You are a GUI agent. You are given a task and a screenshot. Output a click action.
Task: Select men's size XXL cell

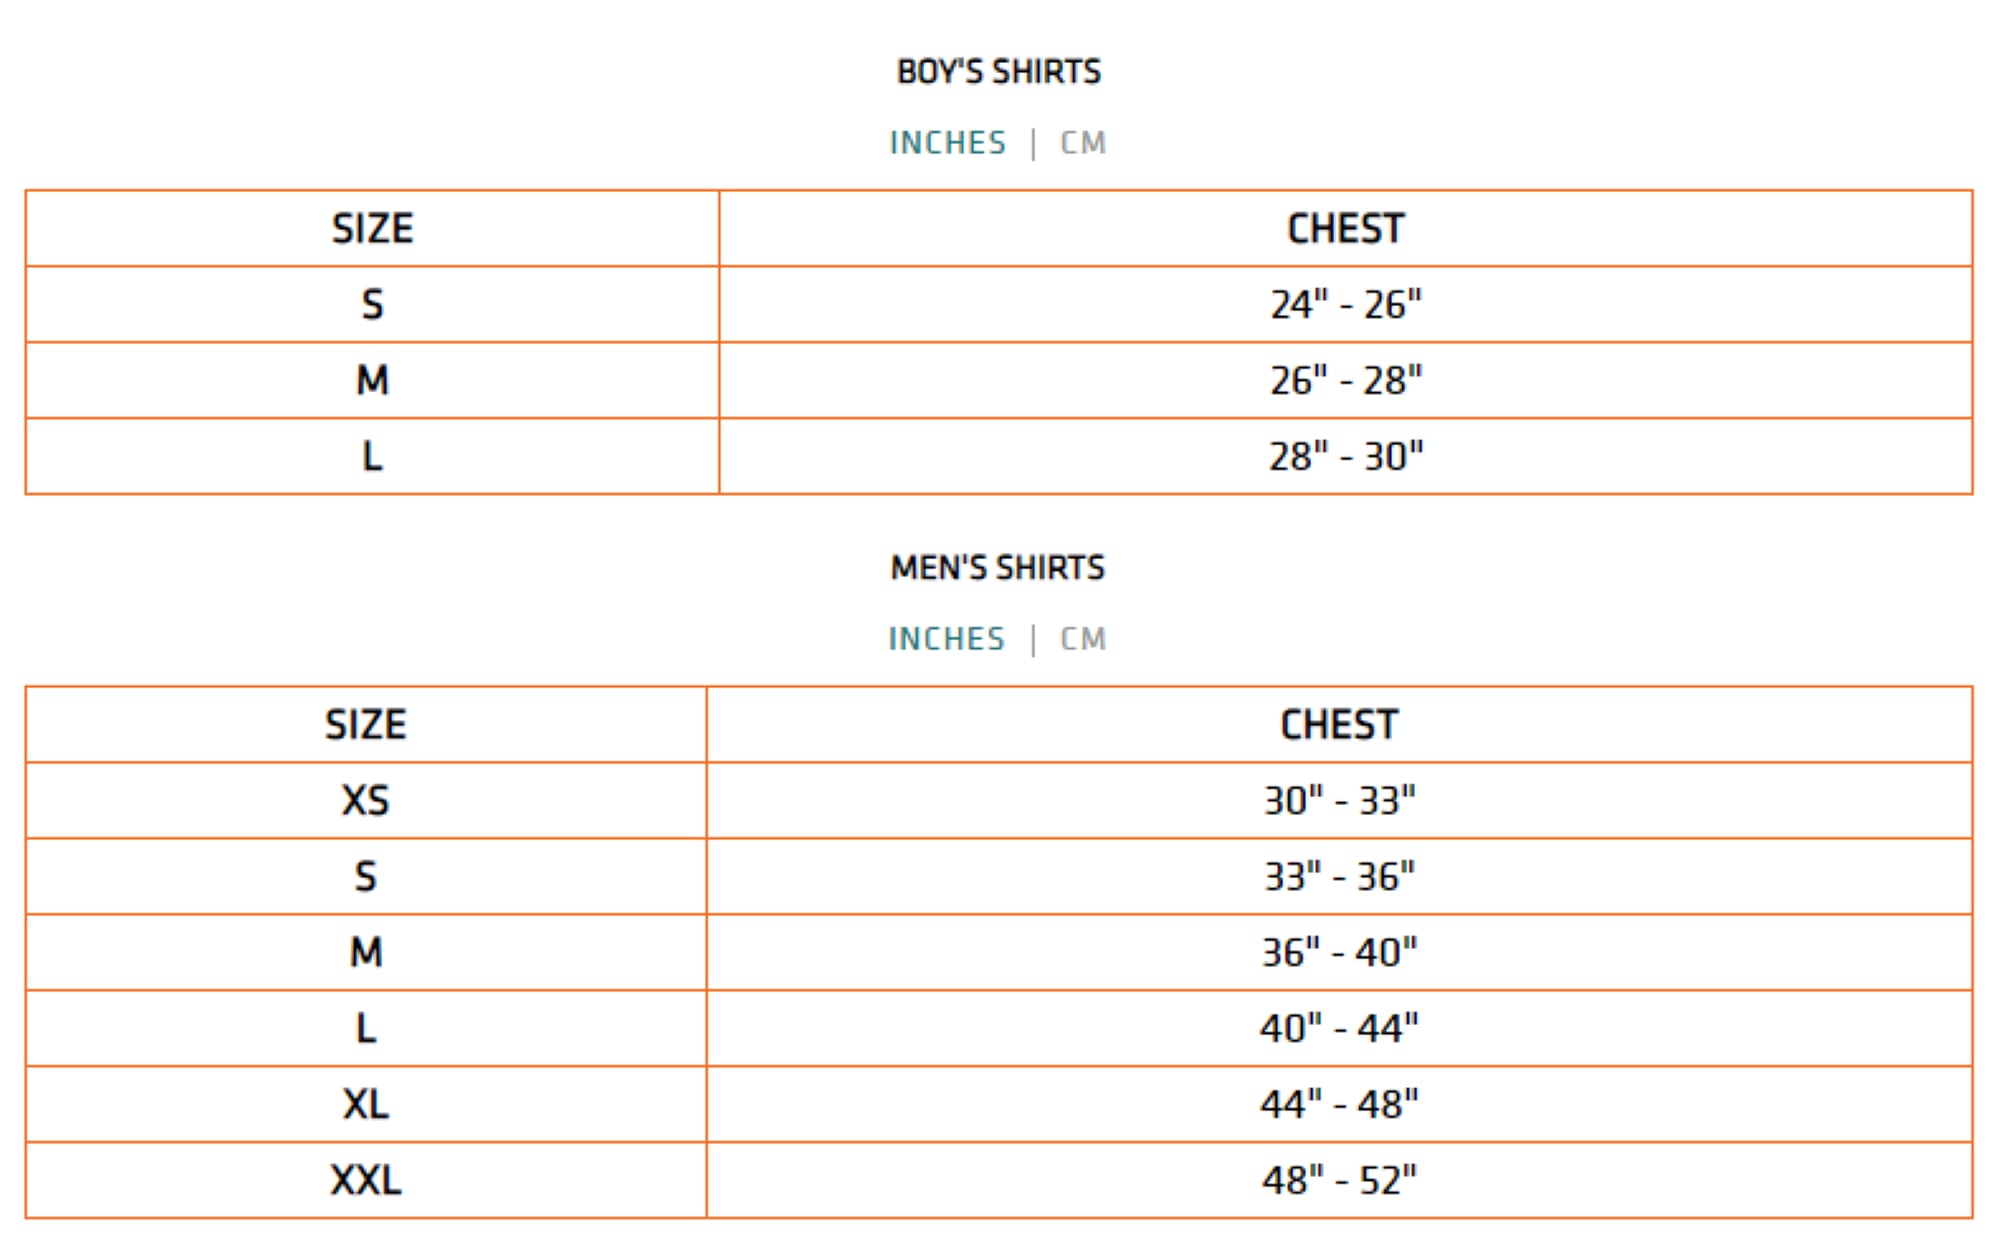point(366,1180)
